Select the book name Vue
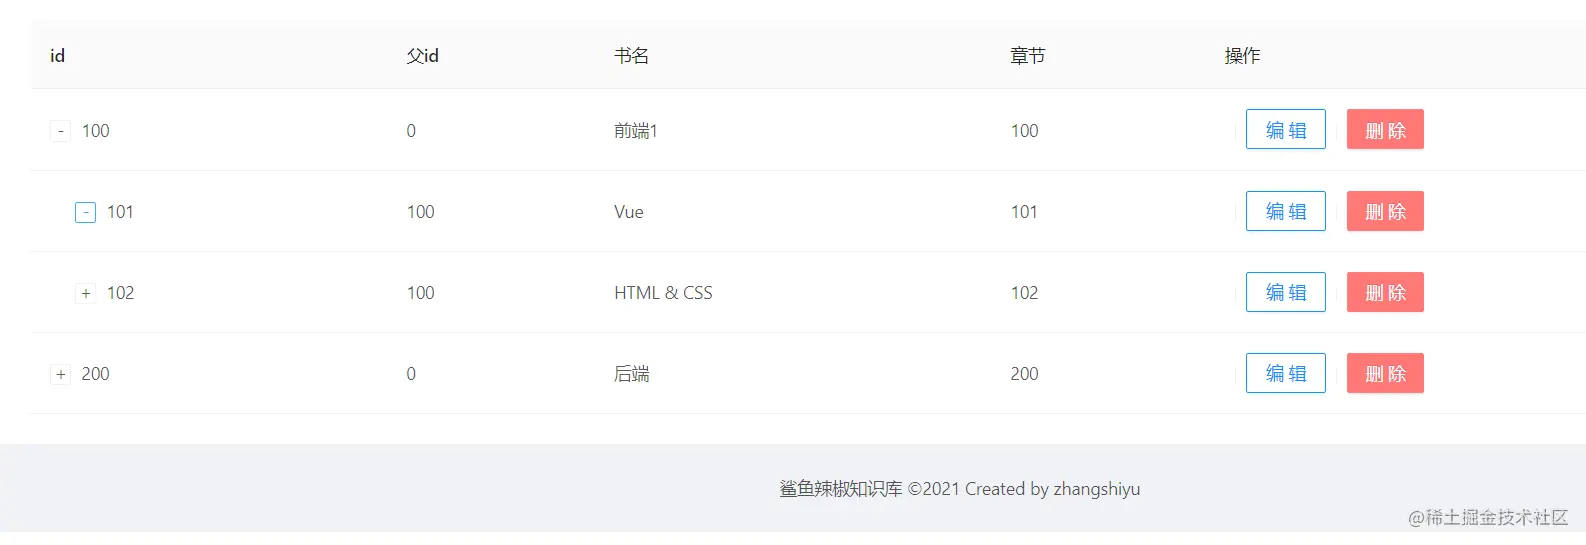Screen dimensions: 1586x545 (629, 212)
